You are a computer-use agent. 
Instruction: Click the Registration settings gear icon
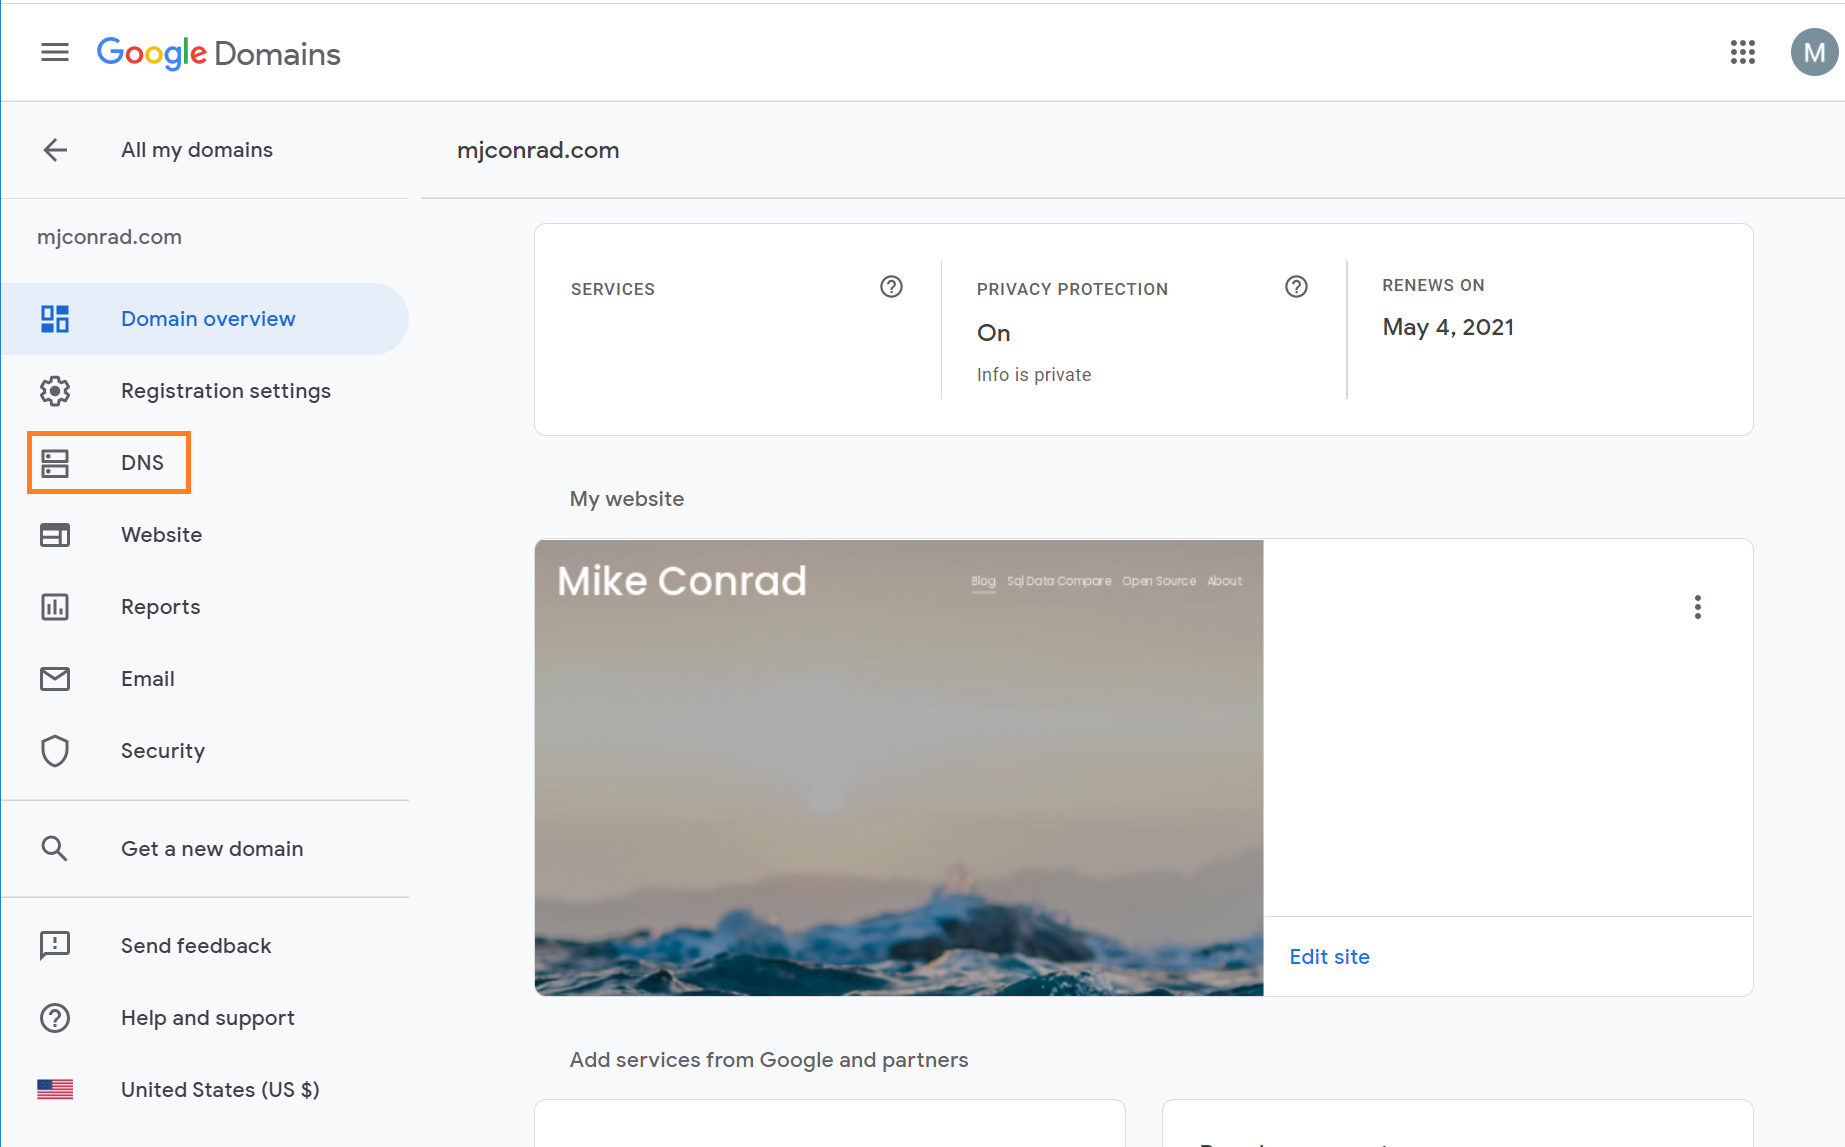click(x=55, y=391)
